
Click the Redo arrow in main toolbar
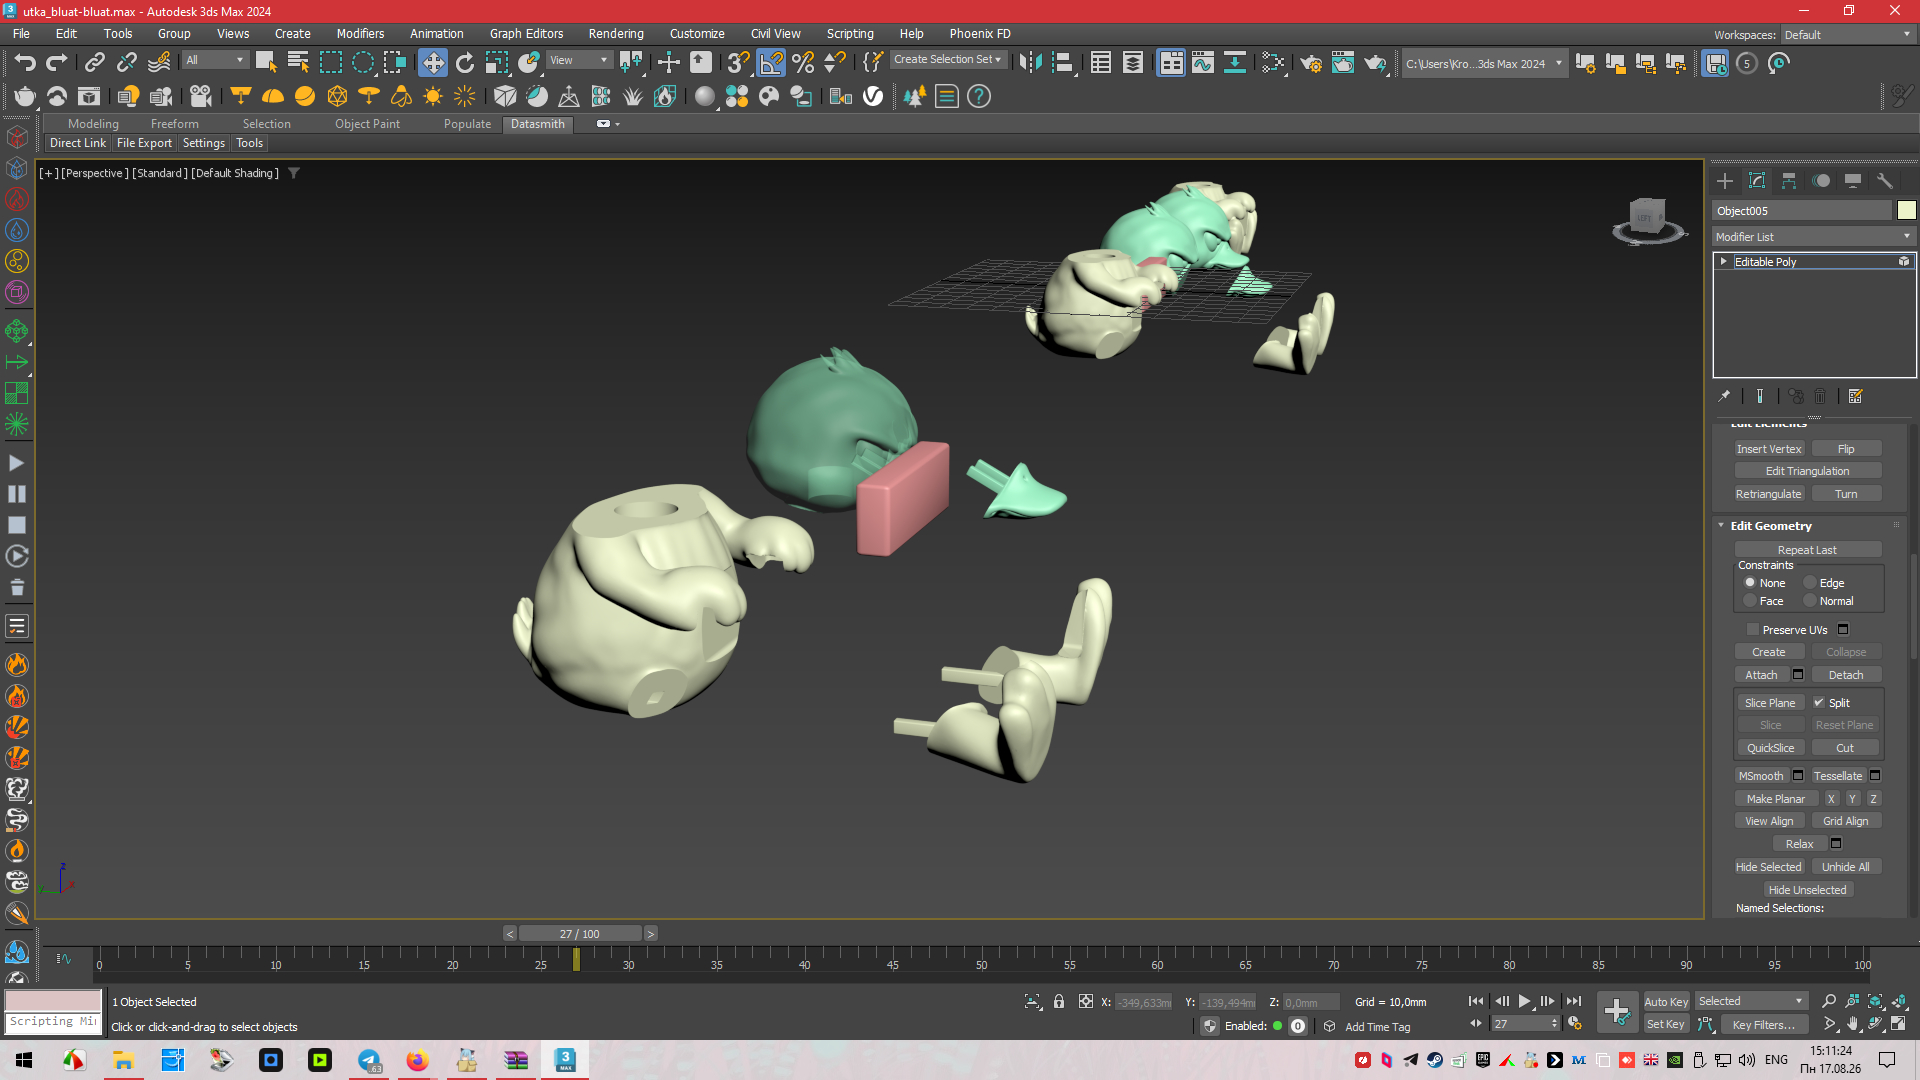(57, 63)
